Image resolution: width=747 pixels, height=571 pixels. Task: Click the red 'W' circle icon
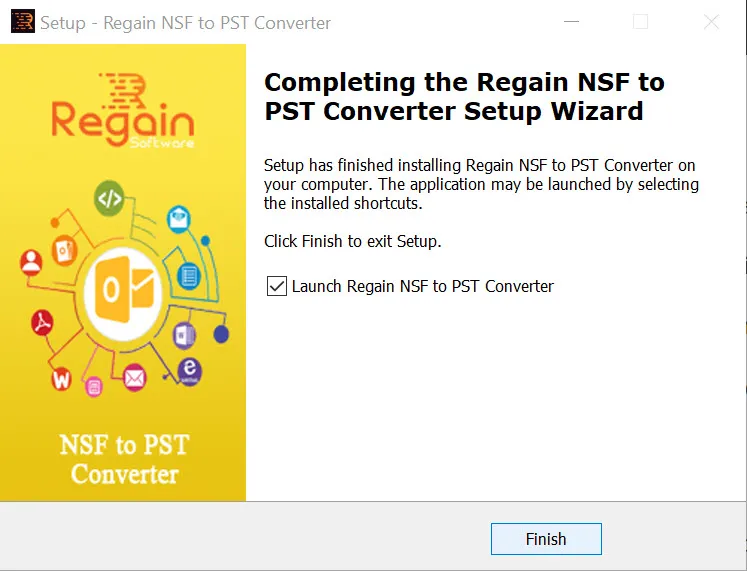point(61,379)
